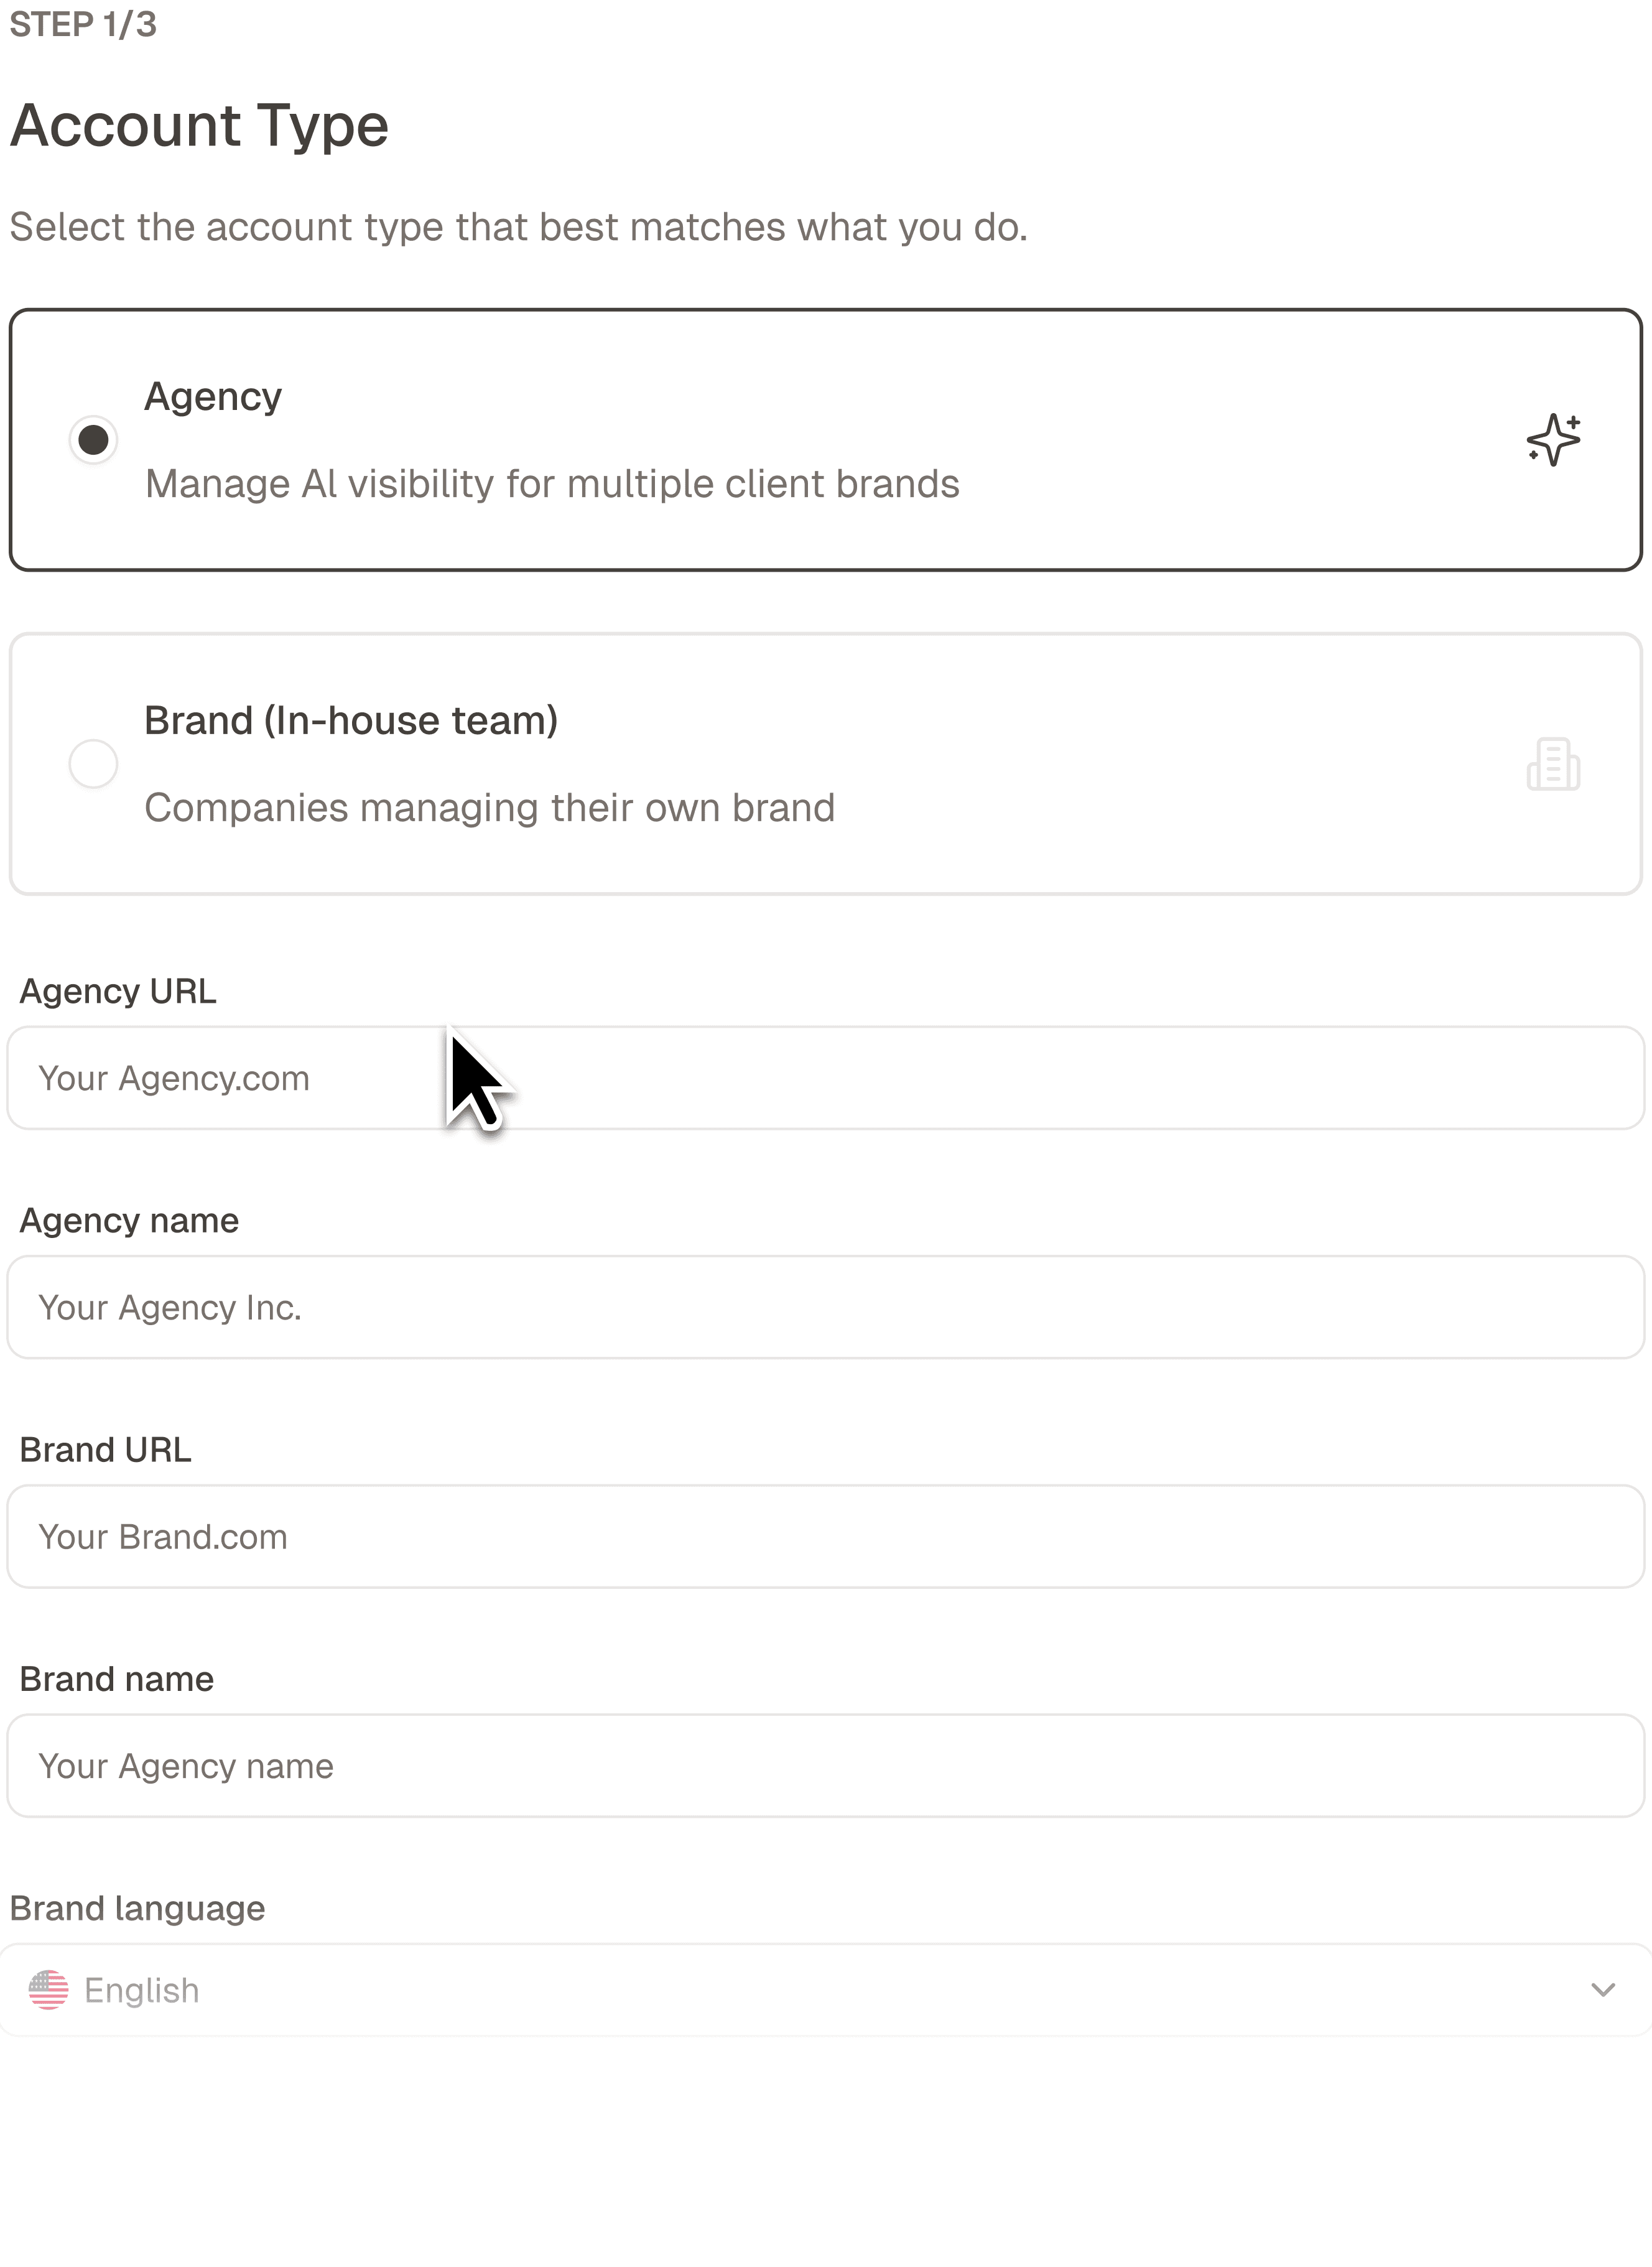Click "Companies managing their own brand" description
The height and width of the screenshot is (2267, 1652).
click(489, 808)
